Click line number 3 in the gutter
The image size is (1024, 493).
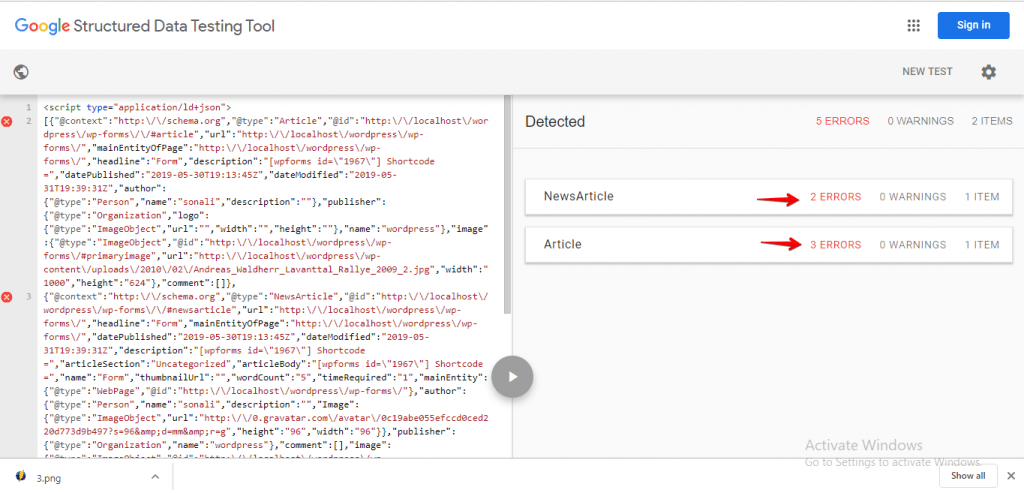click(x=28, y=297)
